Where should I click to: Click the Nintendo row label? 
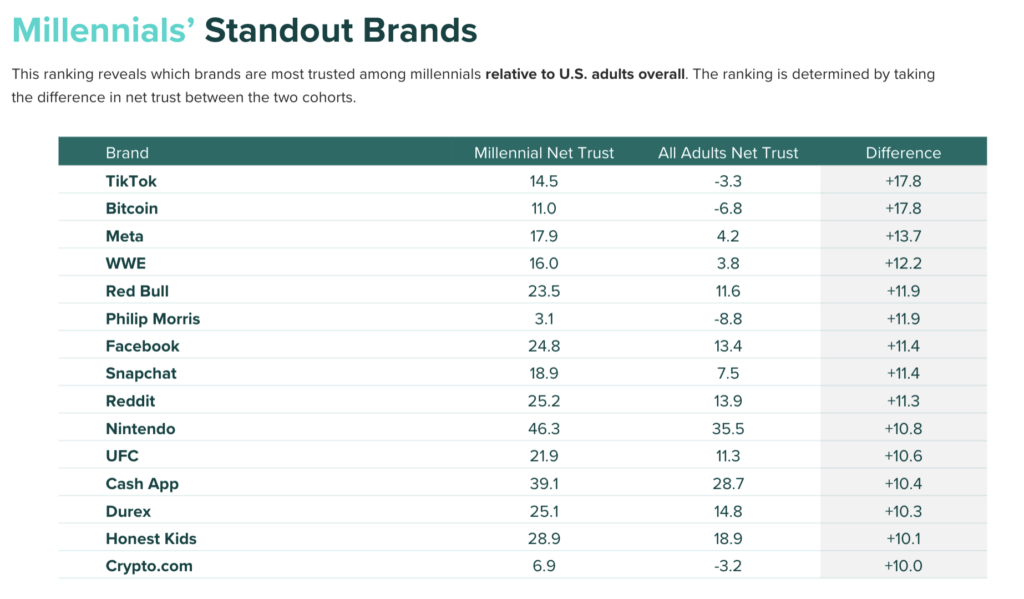coord(140,429)
